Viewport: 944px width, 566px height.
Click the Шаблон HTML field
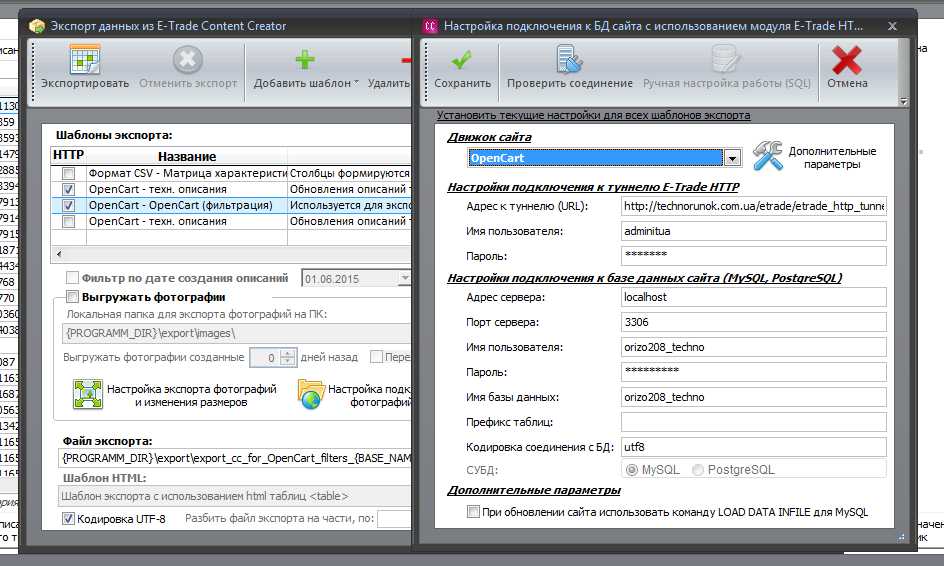pos(235,496)
